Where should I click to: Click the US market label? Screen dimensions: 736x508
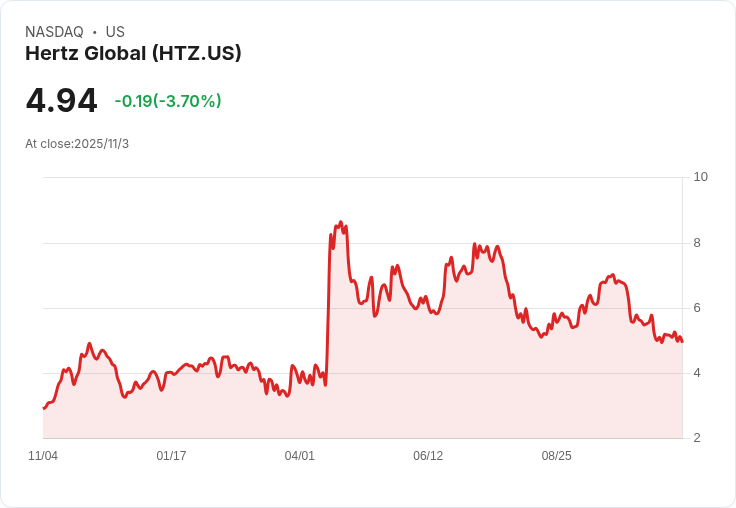click(115, 32)
